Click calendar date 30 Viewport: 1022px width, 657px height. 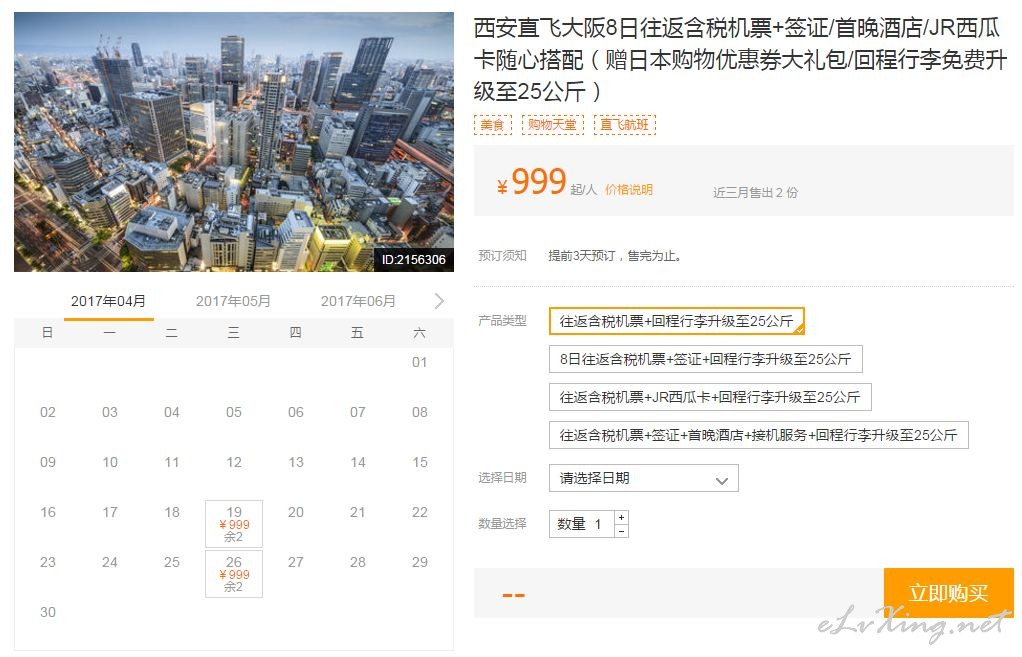[48, 613]
